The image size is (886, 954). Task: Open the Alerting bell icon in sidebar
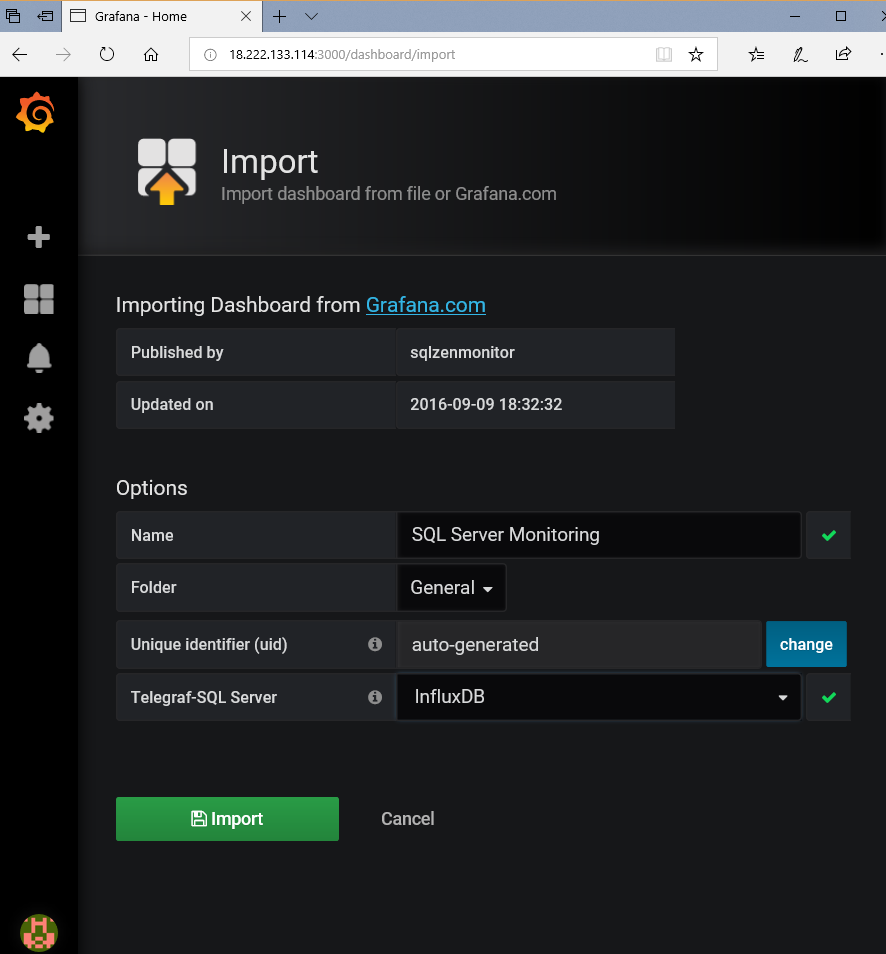click(38, 358)
